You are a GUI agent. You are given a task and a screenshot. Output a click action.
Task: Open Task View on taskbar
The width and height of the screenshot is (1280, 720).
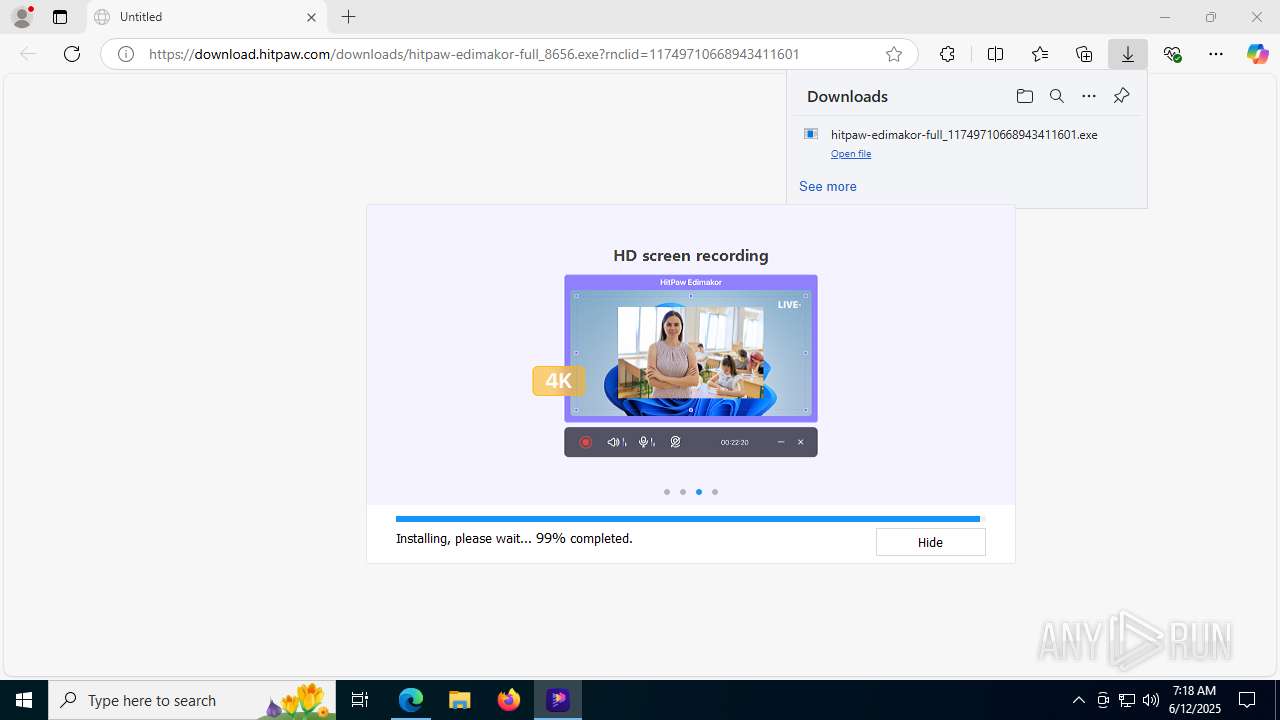pos(360,700)
